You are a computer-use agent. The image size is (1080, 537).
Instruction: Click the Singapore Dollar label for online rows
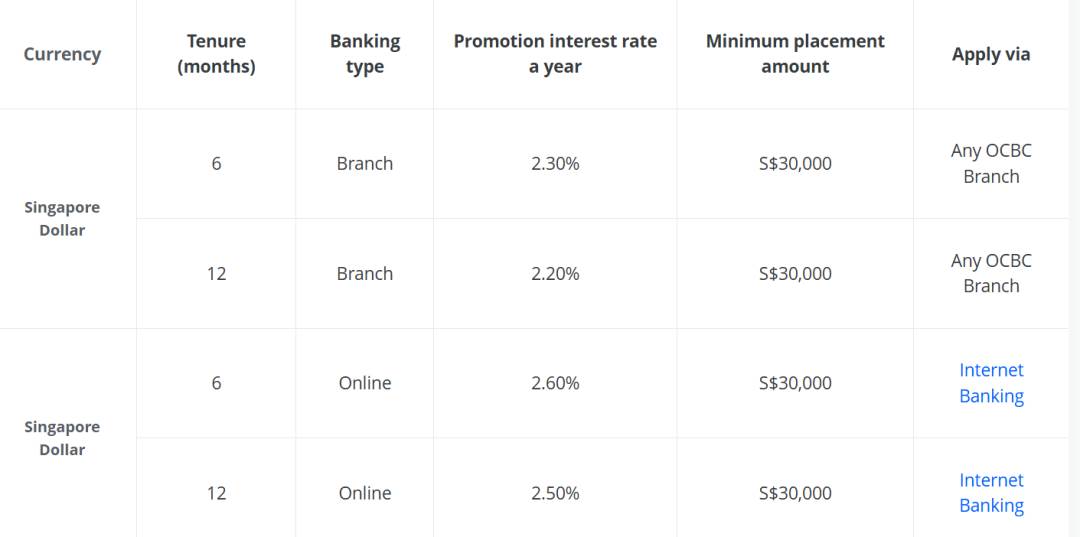(x=62, y=438)
